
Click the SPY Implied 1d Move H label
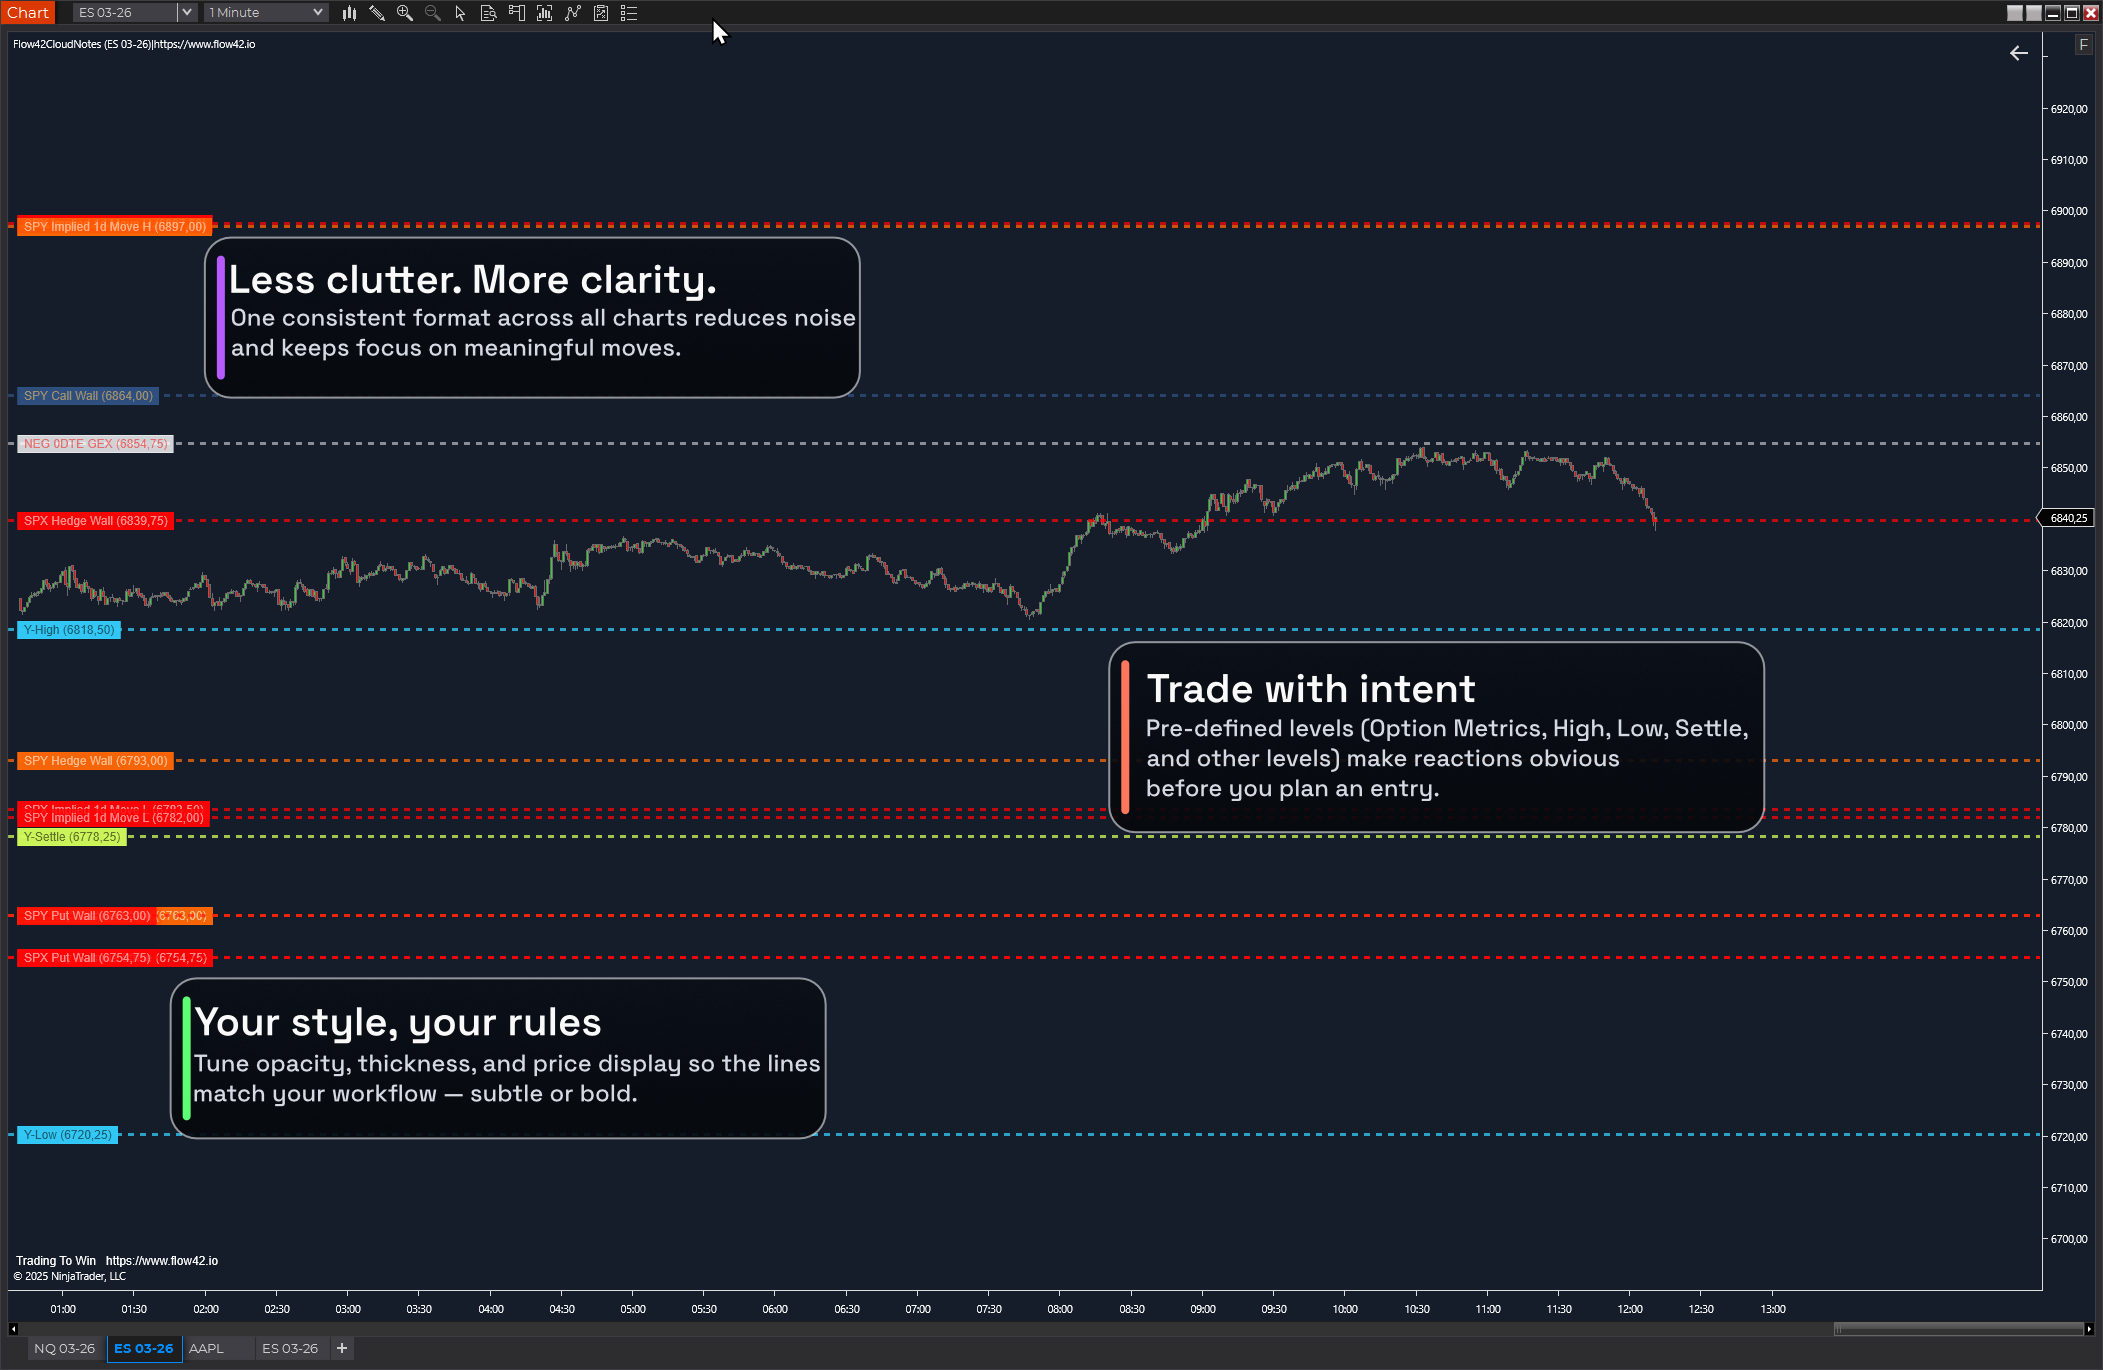click(x=114, y=227)
